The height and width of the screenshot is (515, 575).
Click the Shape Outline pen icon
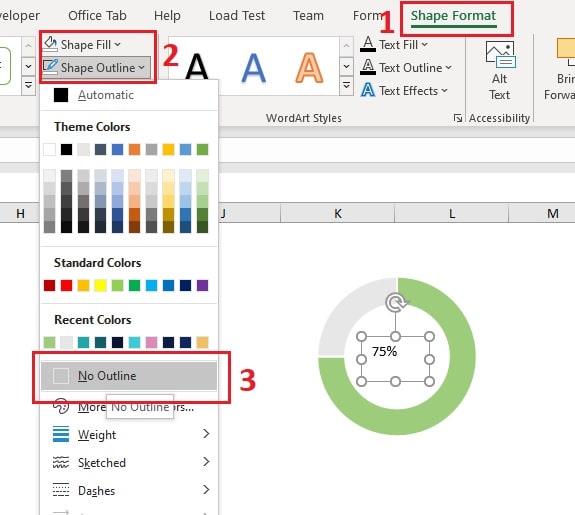coord(50,67)
